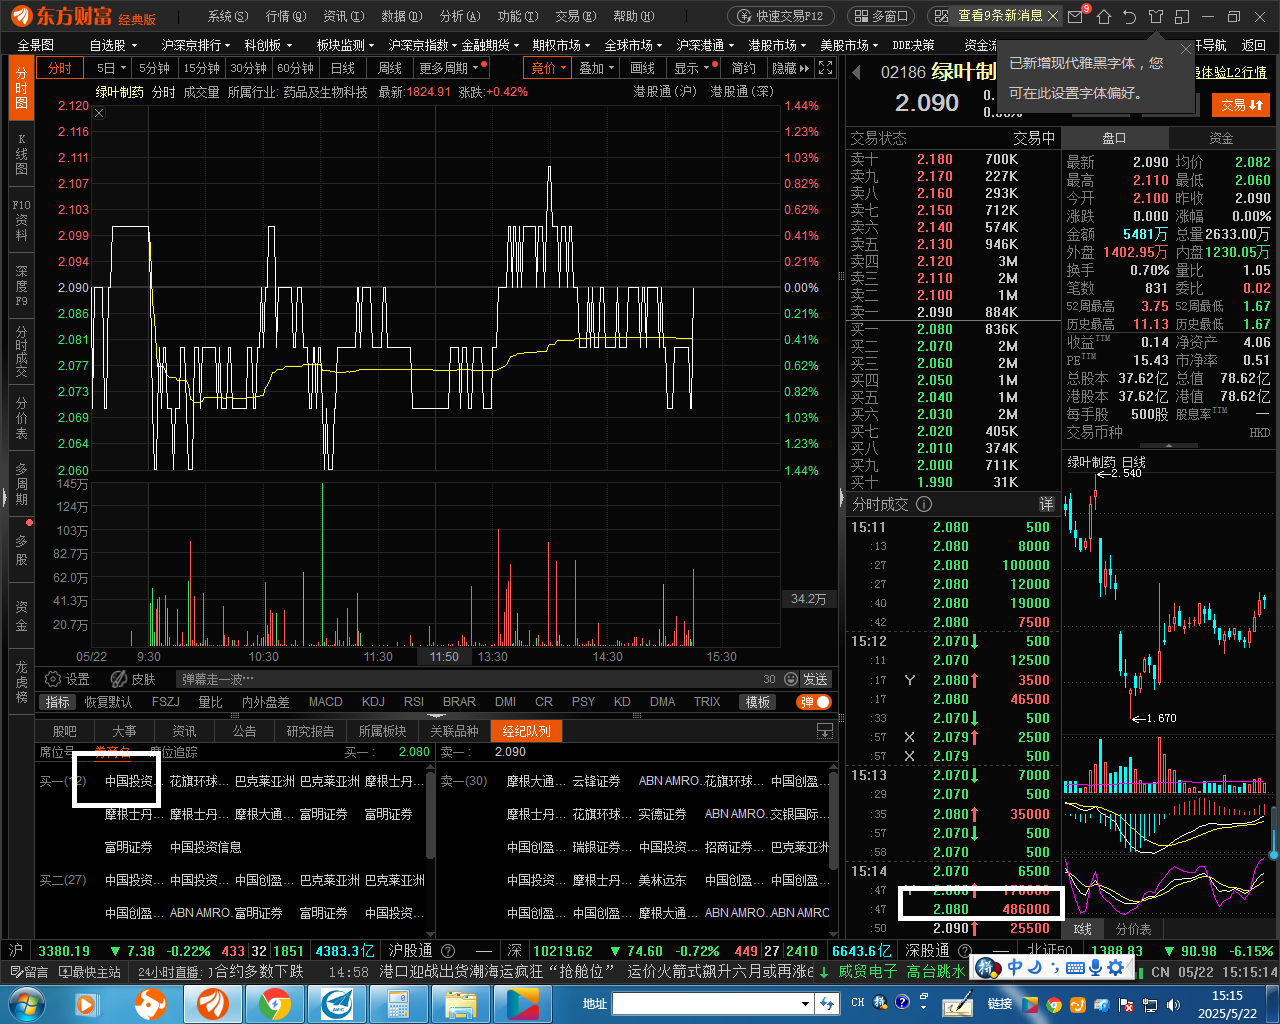The image size is (1280, 1024).
Task: Open the info icon beside 分时成交
Action: point(924,504)
